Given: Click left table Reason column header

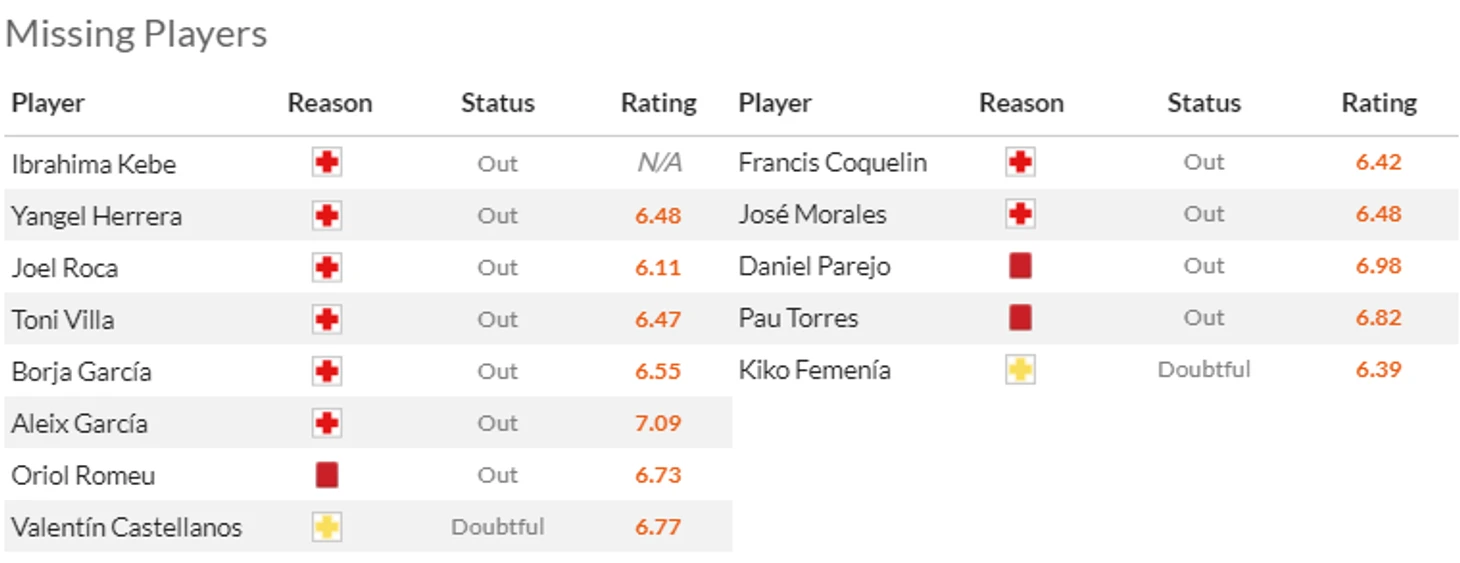Looking at the screenshot, I should pos(330,103).
